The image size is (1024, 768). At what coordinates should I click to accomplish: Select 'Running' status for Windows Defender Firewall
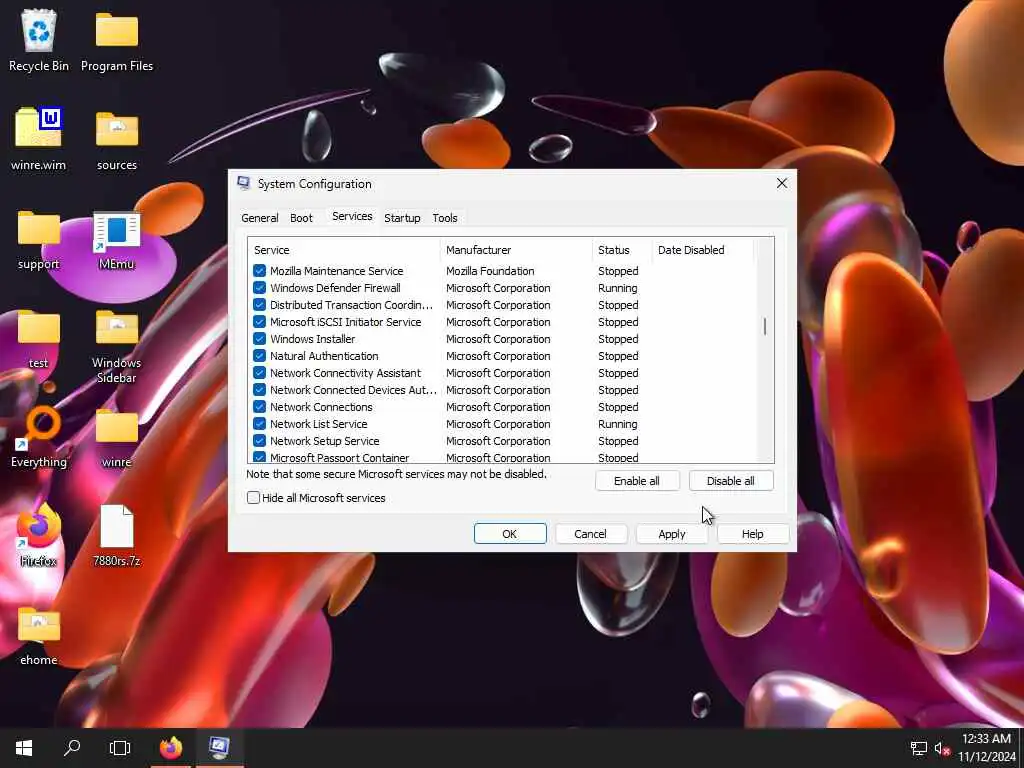click(617, 288)
